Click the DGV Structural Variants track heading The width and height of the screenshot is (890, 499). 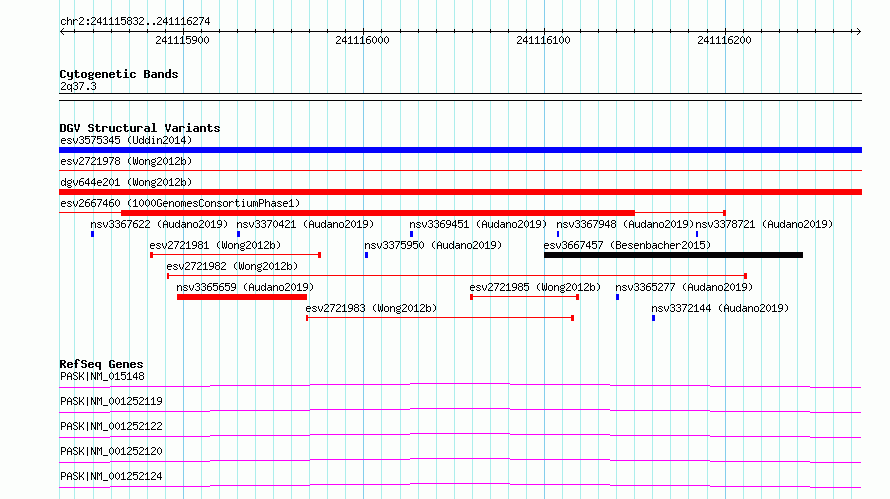click(x=140, y=128)
